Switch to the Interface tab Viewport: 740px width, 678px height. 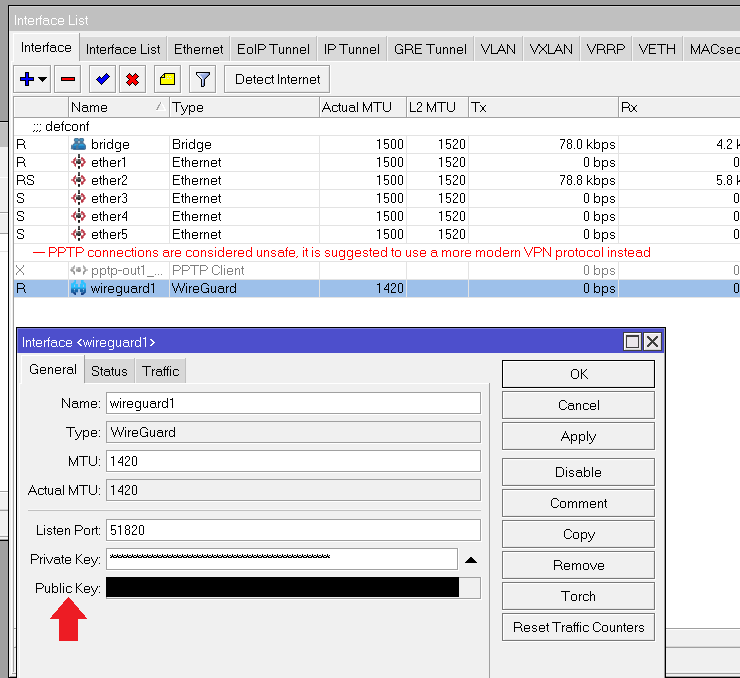point(46,48)
